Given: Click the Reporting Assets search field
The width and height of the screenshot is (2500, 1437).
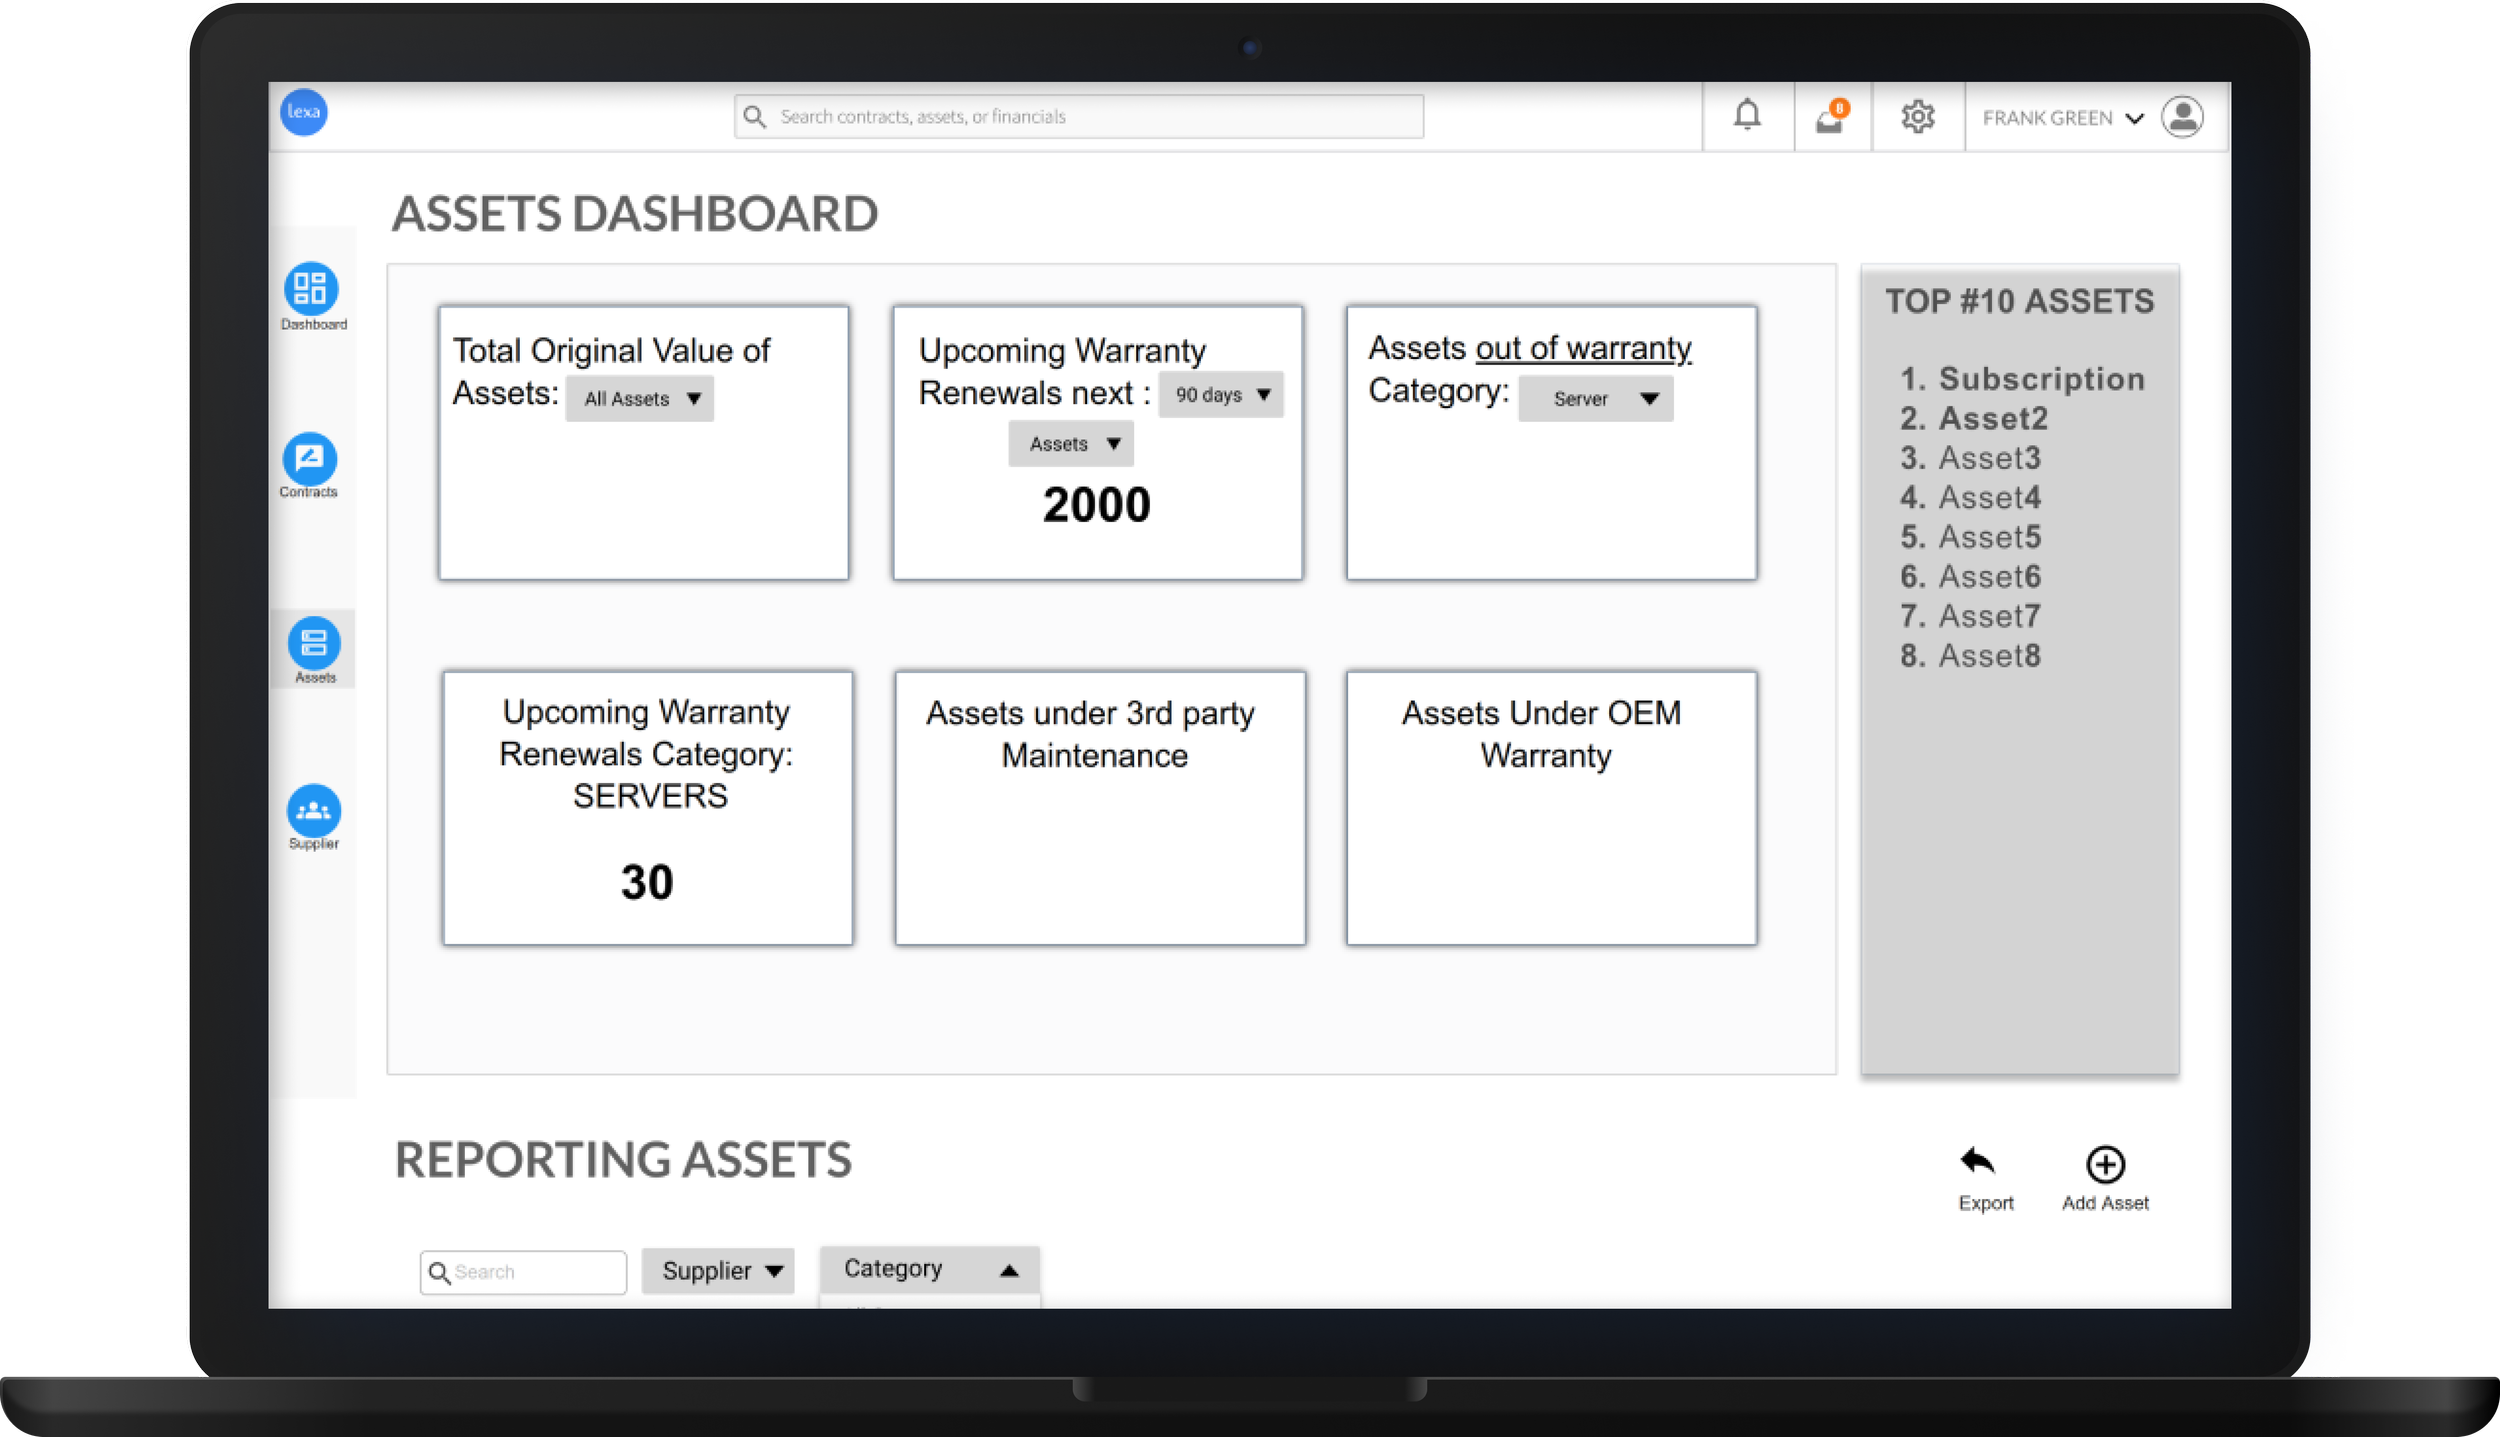Looking at the screenshot, I should tap(523, 1272).
